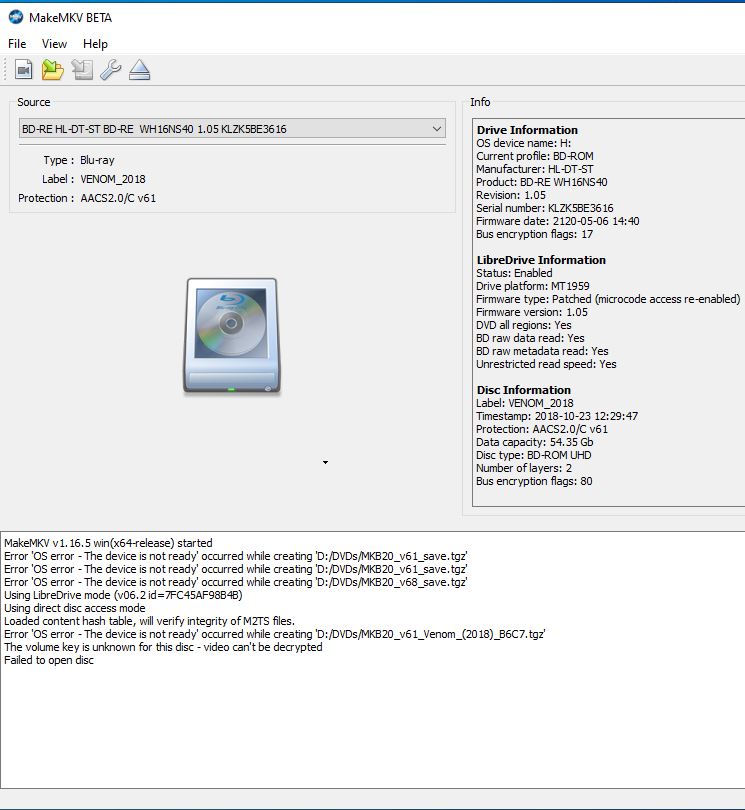Click the Protection value AACS2.0/C v61 in Source
This screenshot has height=810, width=745.
tap(118, 198)
